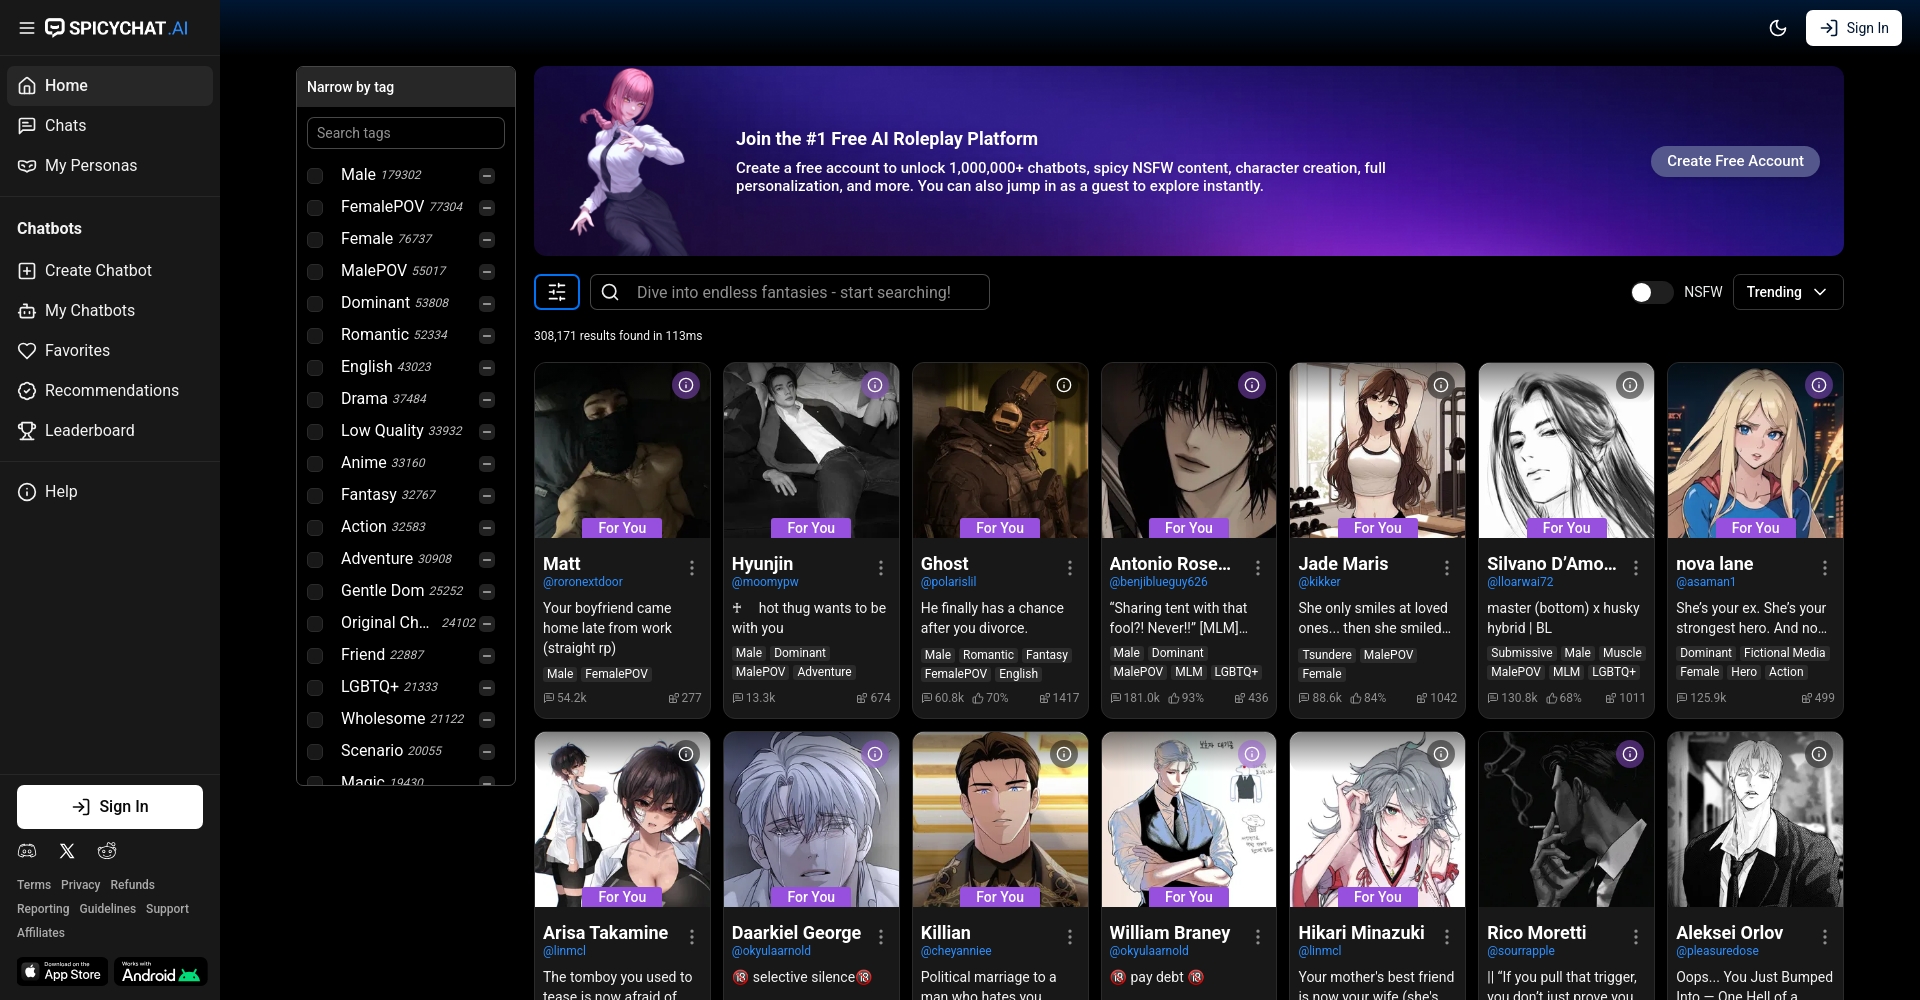The image size is (1920, 1000).
Task: Open Recommendations in sidebar
Action: (x=110, y=391)
